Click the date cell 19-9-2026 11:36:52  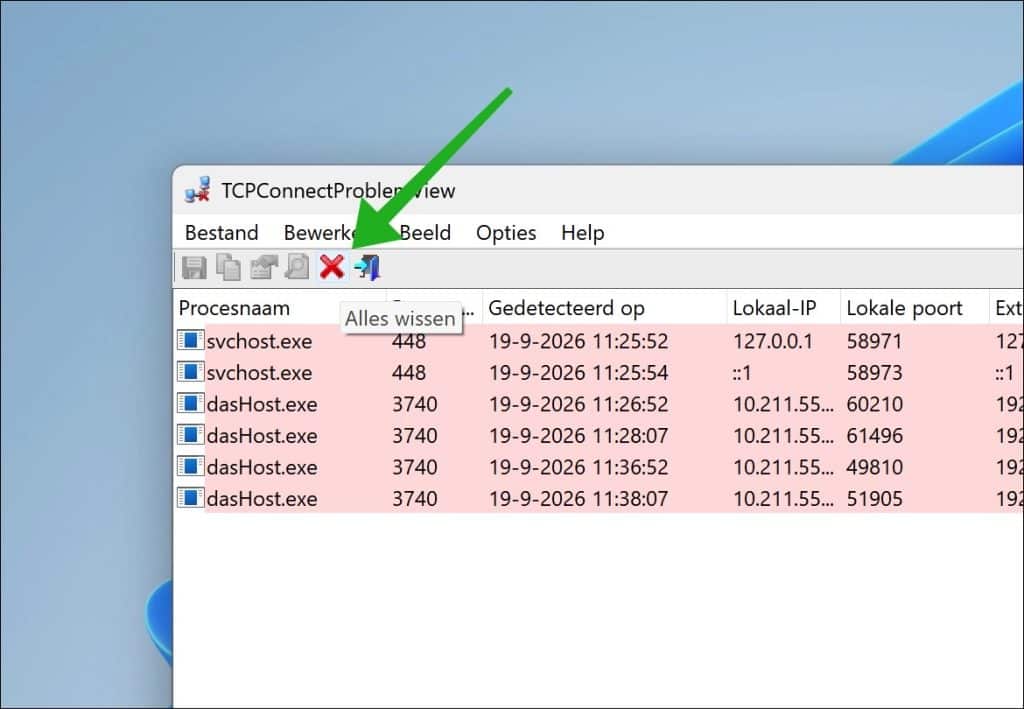(x=579, y=467)
